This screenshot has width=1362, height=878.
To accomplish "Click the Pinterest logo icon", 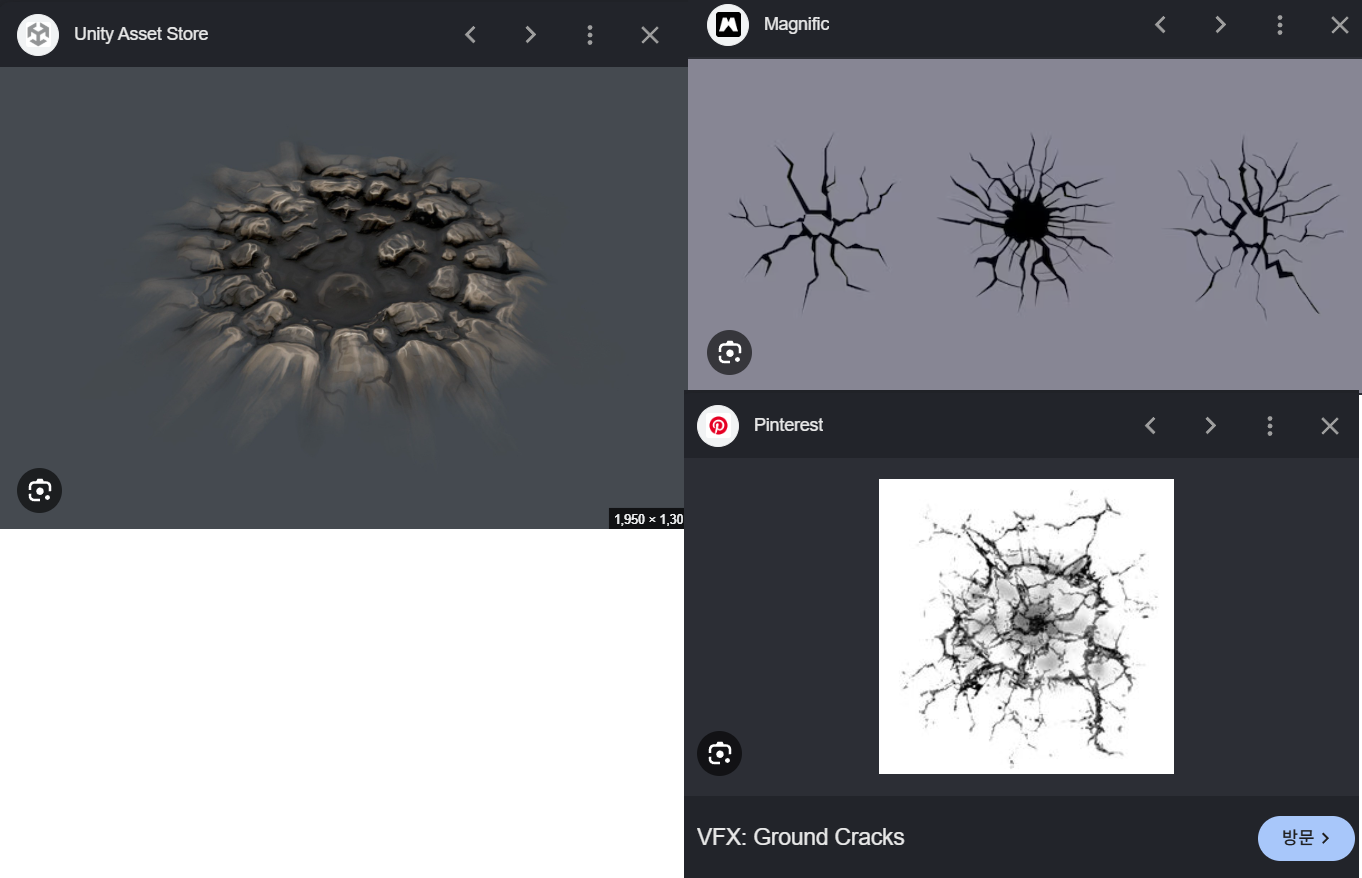I will click(718, 426).
